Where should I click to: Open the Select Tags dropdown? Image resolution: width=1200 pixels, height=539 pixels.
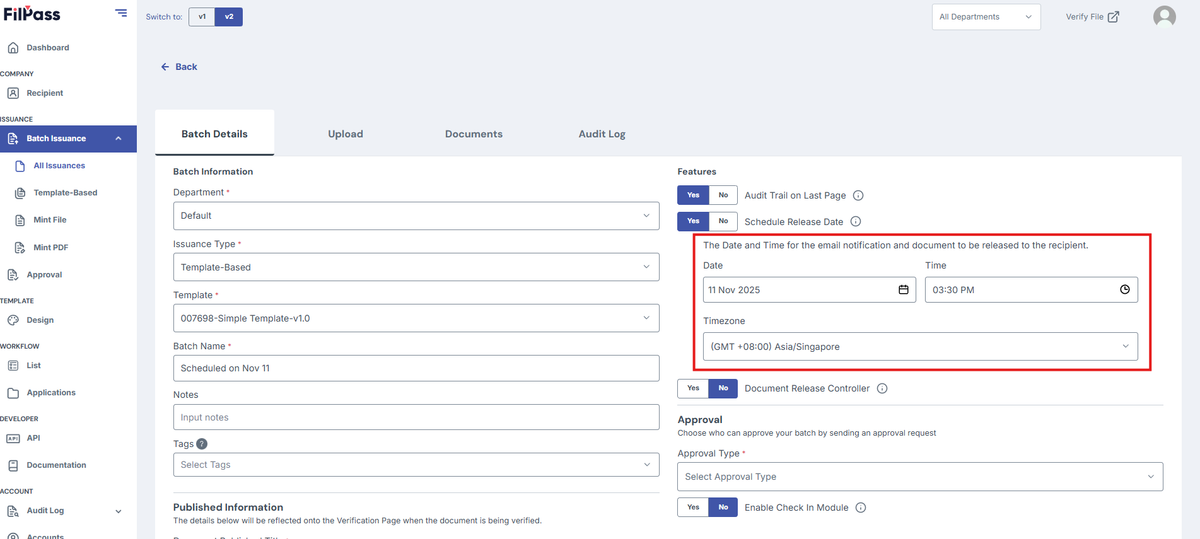pyautogui.click(x=416, y=465)
